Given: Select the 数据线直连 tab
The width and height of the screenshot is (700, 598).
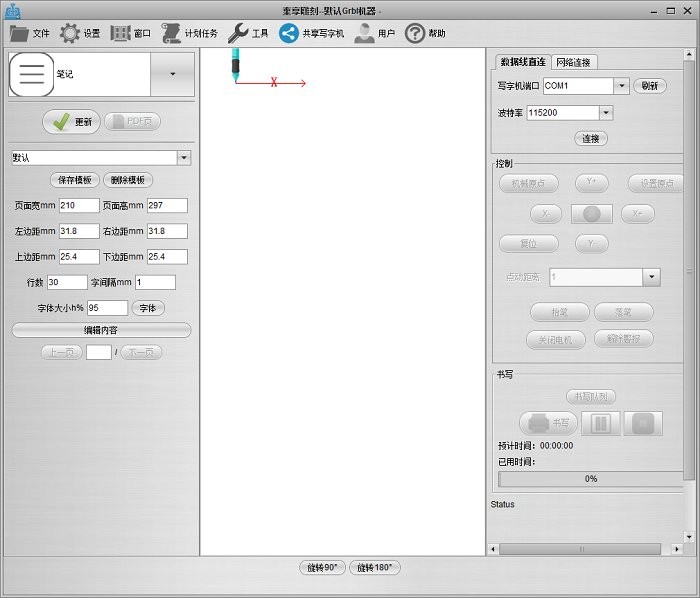Looking at the screenshot, I should 522,62.
